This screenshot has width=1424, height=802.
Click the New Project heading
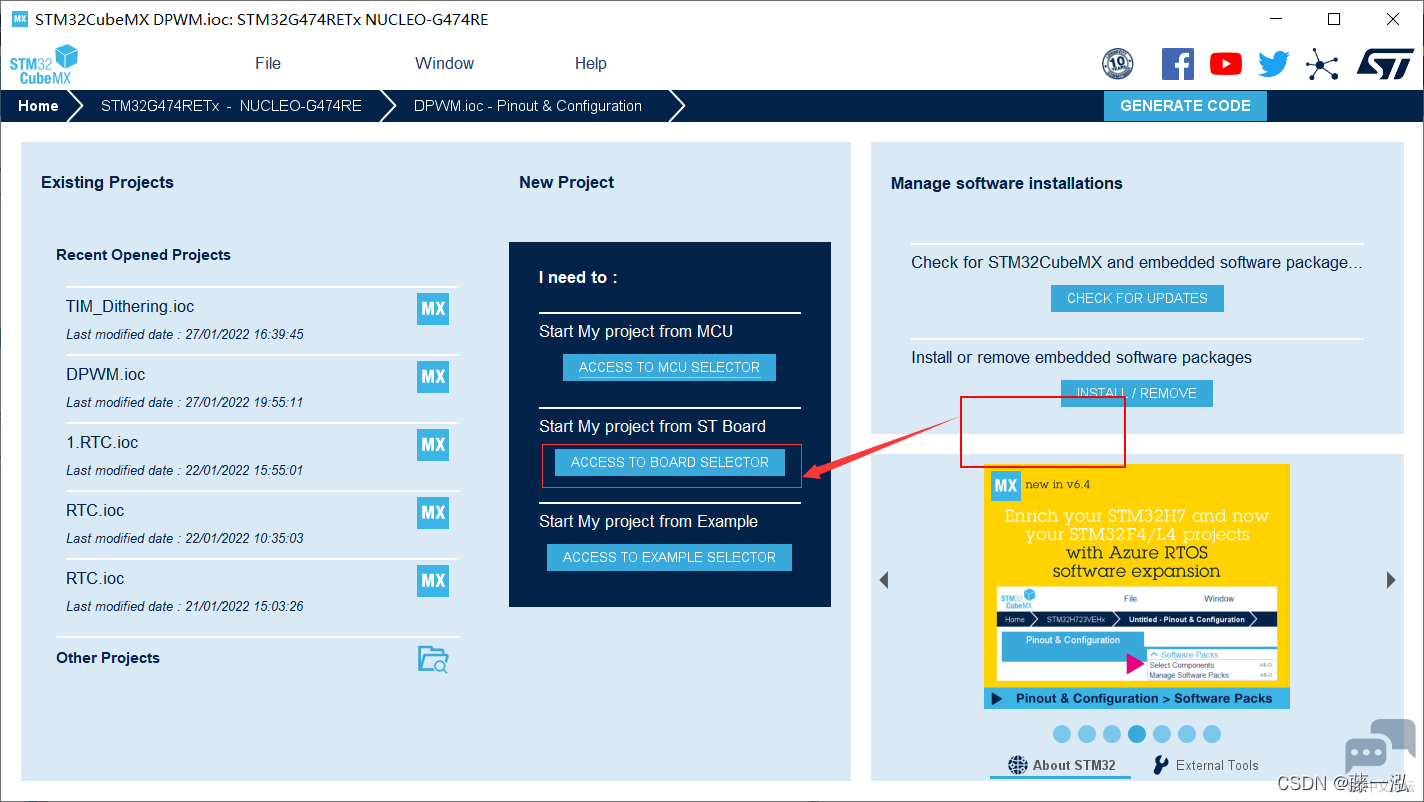[567, 182]
